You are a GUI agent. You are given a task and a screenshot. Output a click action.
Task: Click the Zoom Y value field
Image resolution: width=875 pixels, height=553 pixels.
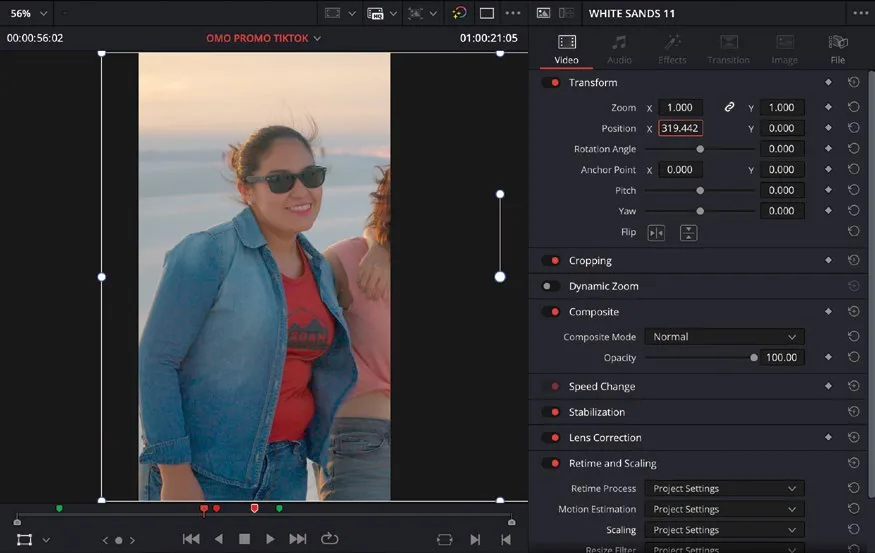click(x=781, y=107)
